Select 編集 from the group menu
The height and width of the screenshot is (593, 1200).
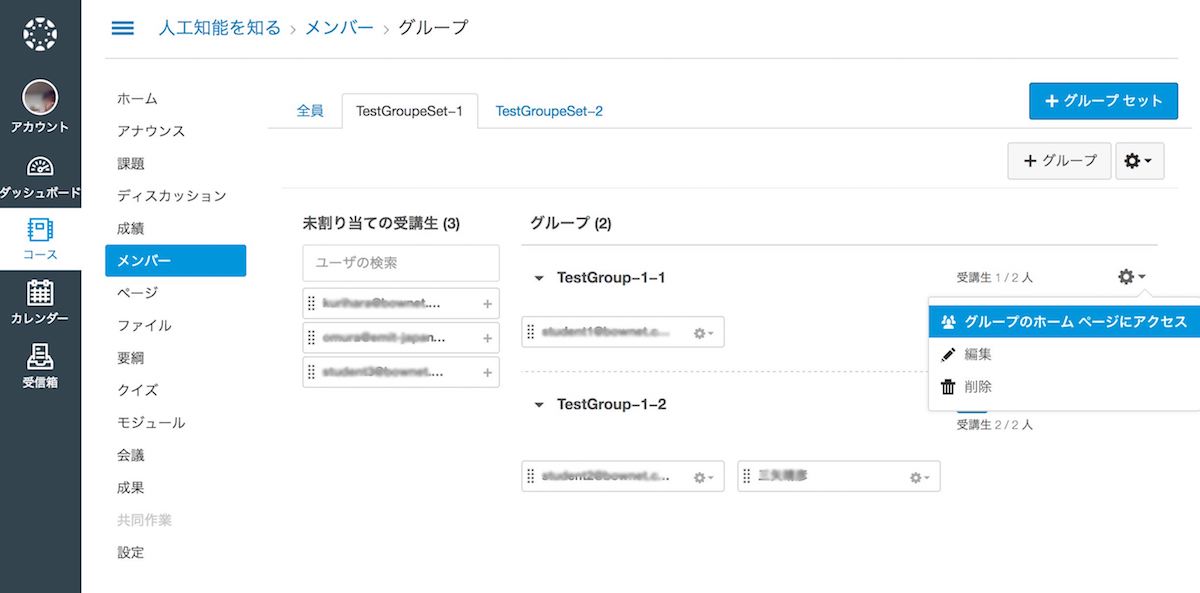point(977,354)
